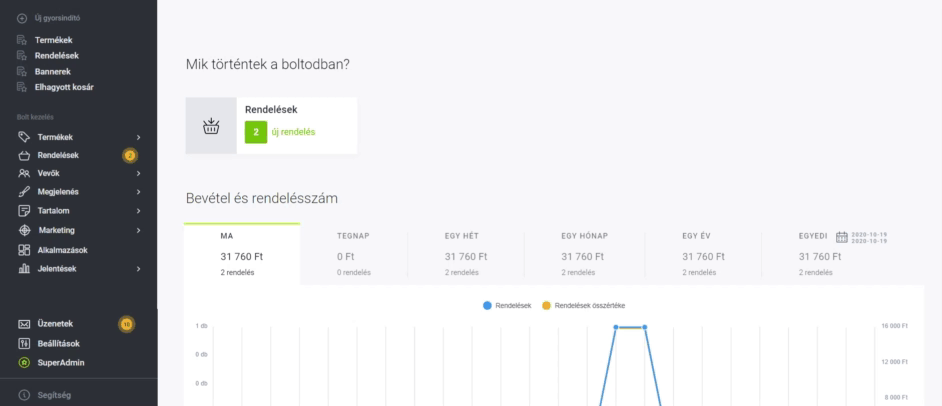Viewport: 942px width, 406px height.
Task: Open the Üzenetek envelope icon
Action: (24, 324)
